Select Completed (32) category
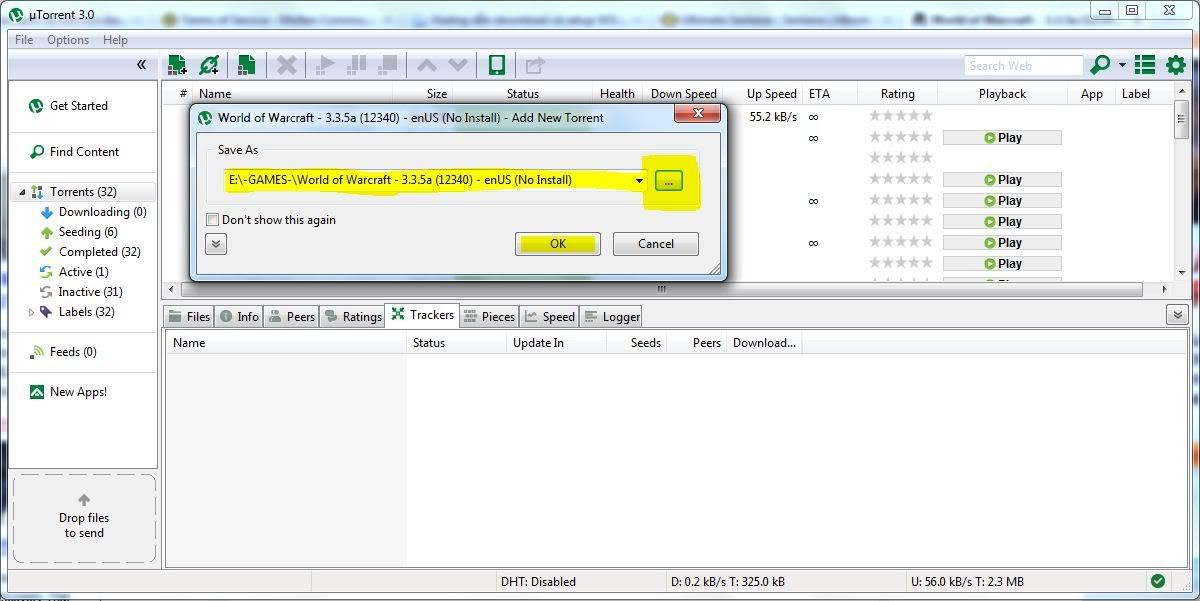Screen dimensions: 1200x601 tap(89, 252)
